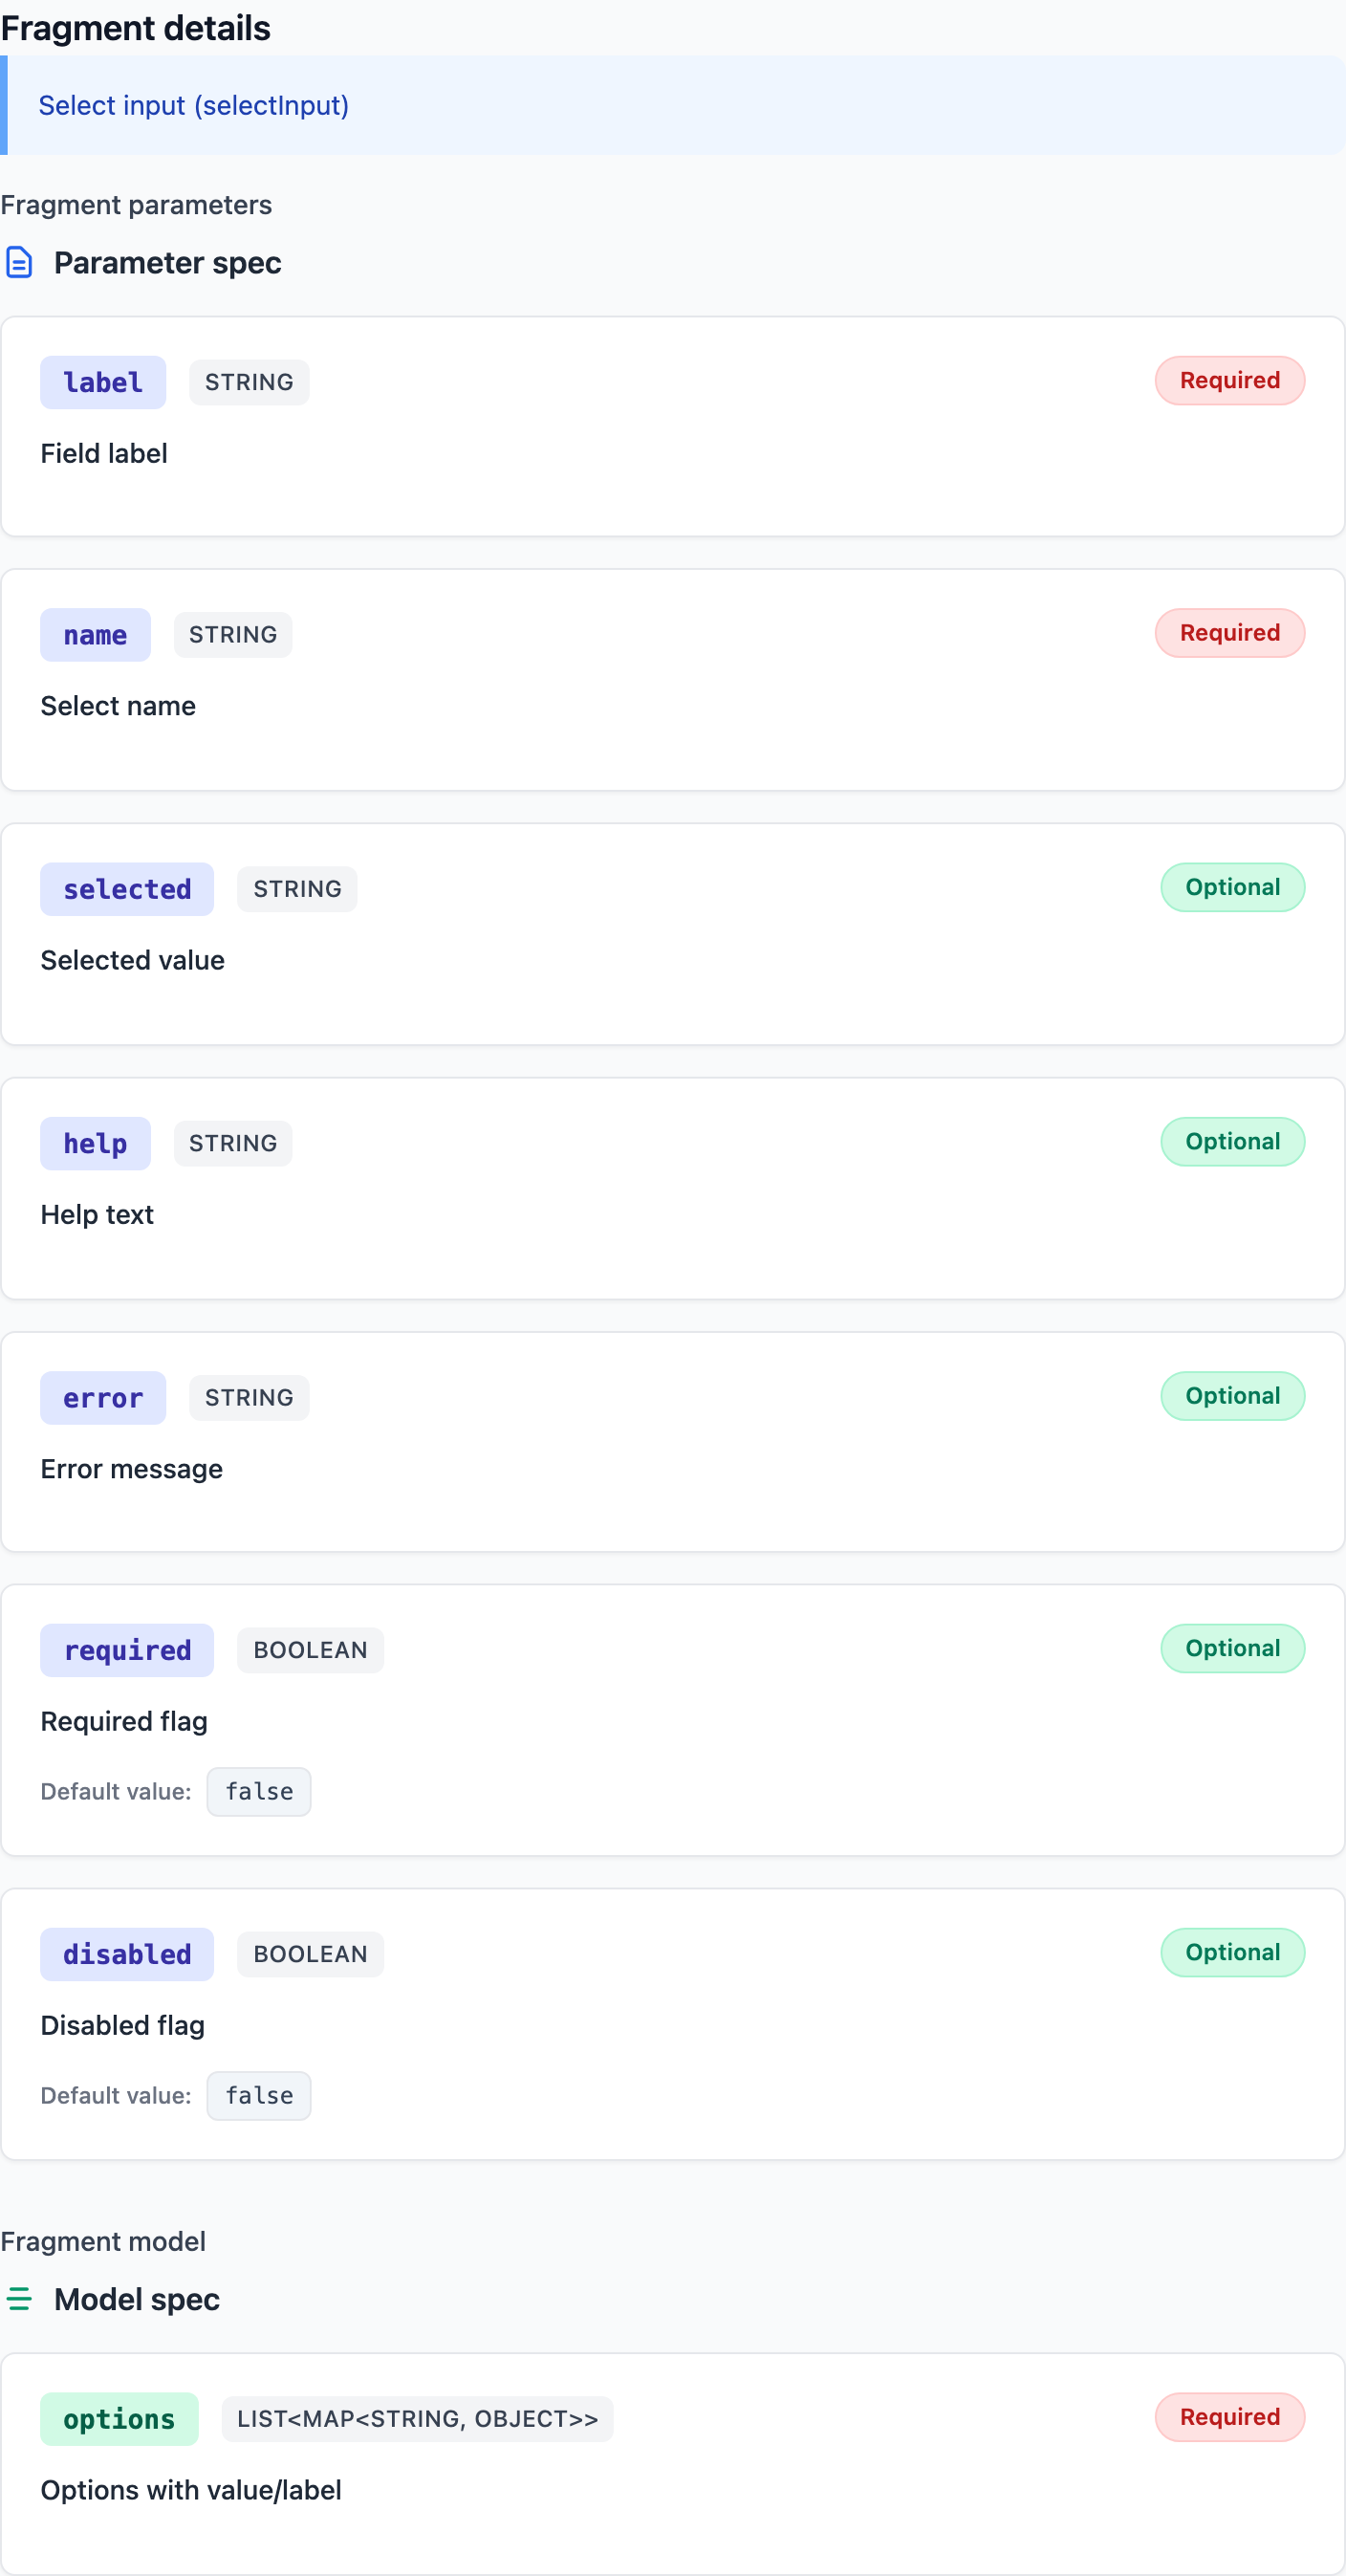The image size is (1346, 2576).
Task: Click the label parameter name tag
Action: 102,383
